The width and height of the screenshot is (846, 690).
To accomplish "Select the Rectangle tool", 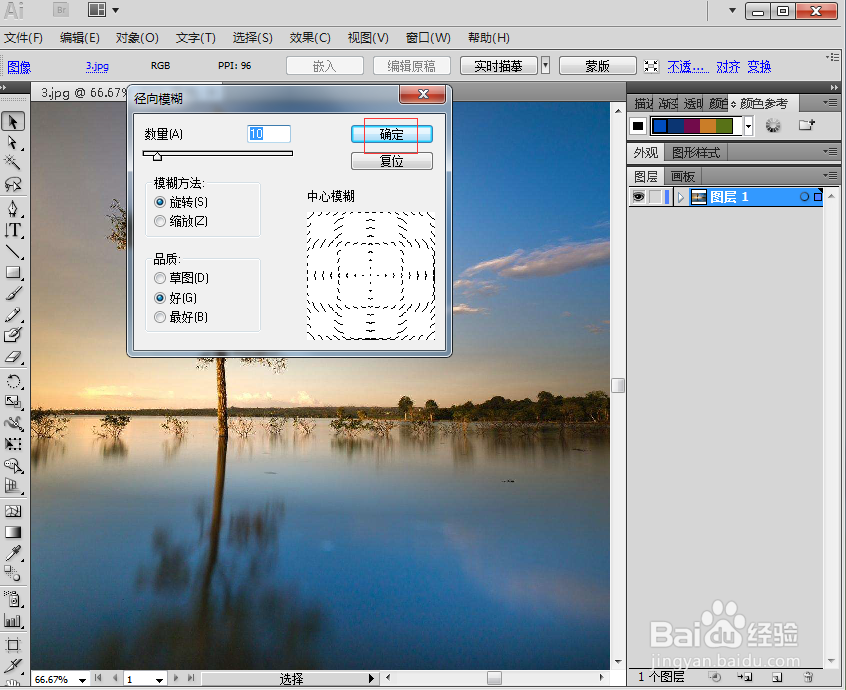I will point(12,272).
